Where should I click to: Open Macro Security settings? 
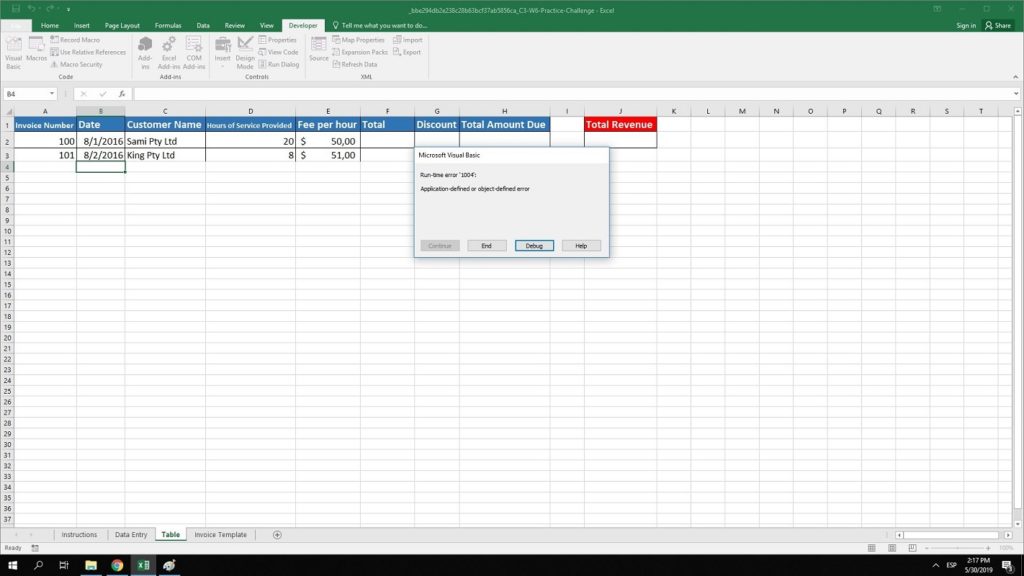[80, 63]
